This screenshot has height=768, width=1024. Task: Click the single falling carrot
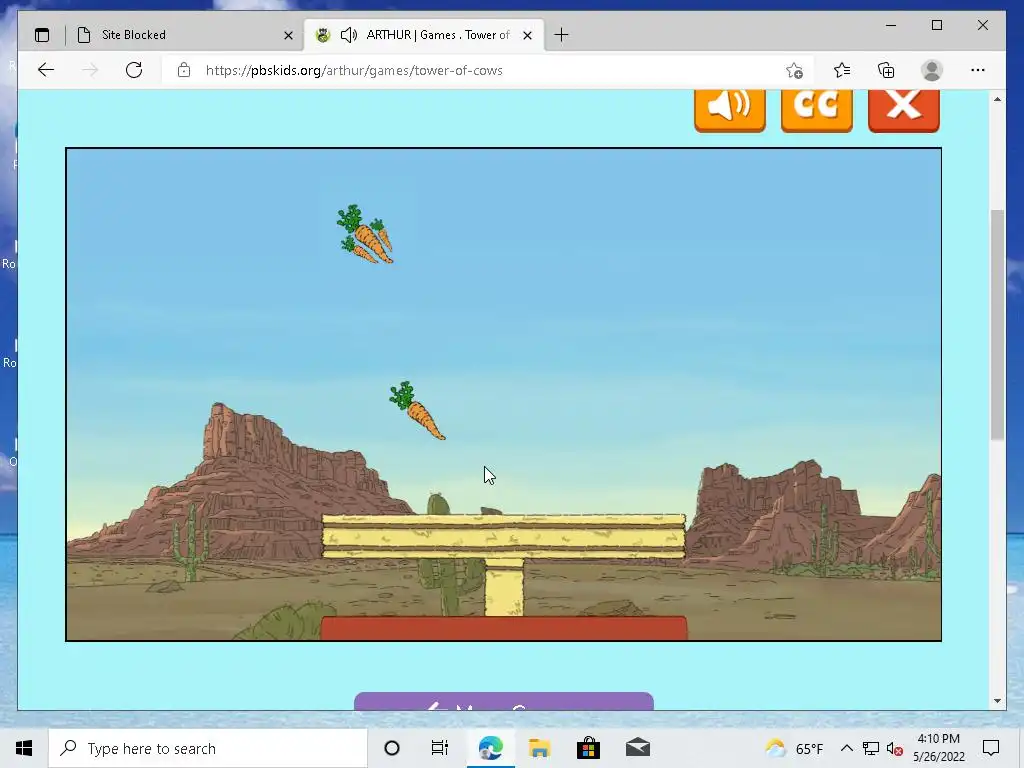click(x=417, y=410)
